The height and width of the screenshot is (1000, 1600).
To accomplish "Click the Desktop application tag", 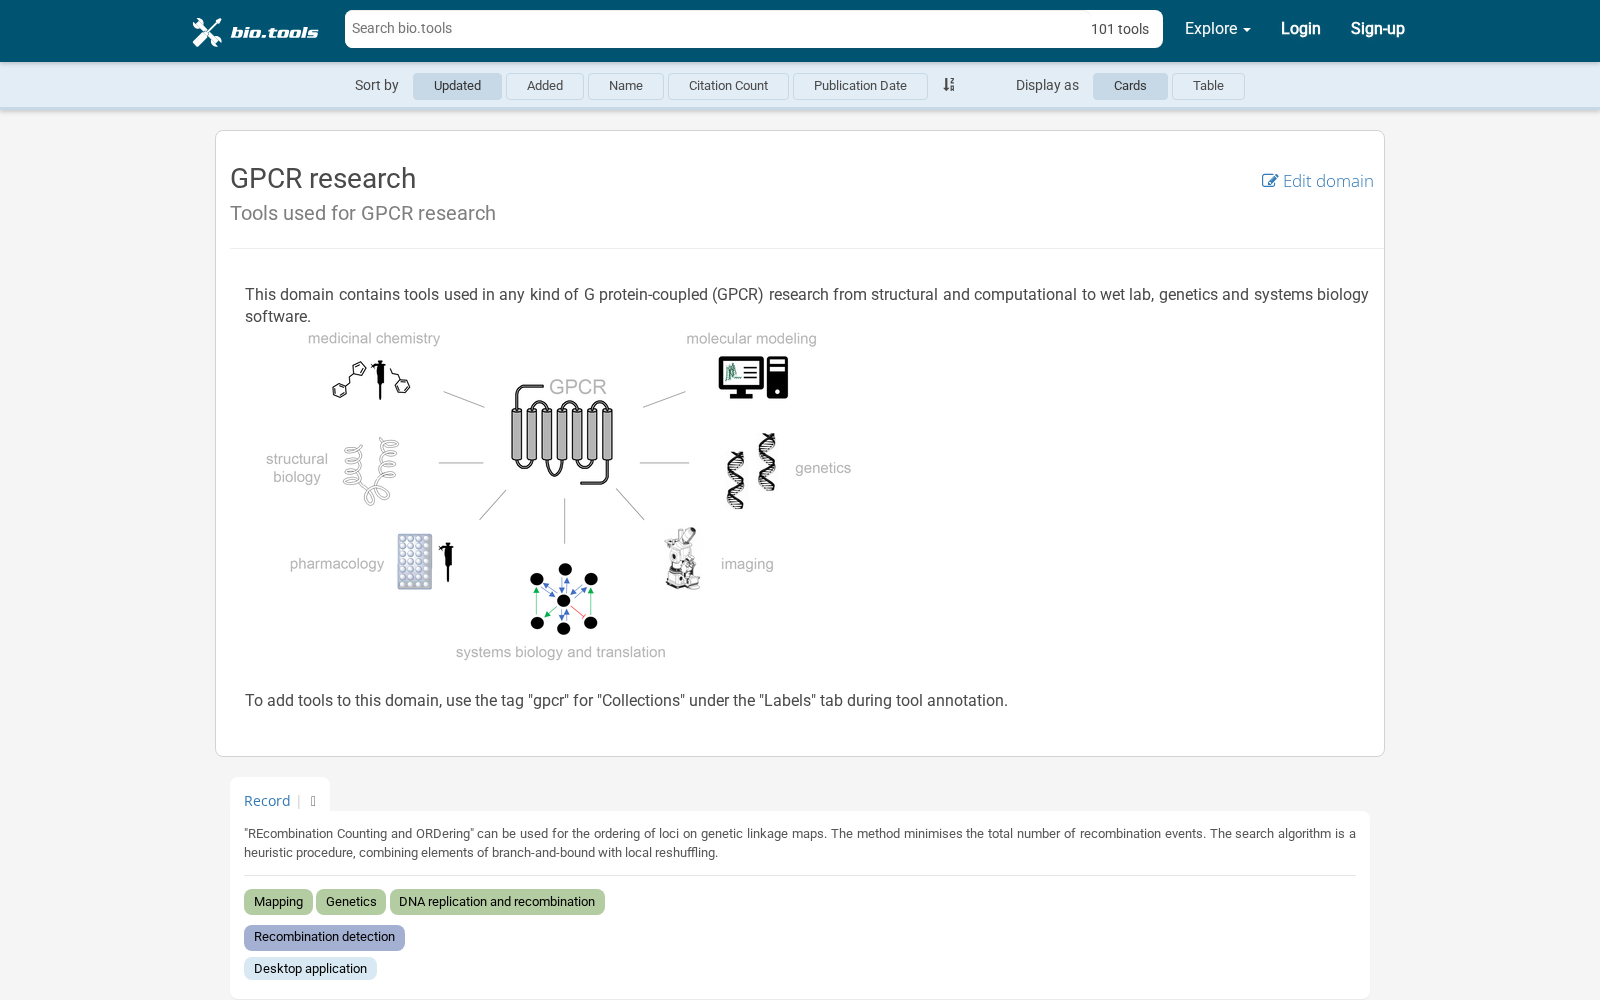I will click(310, 969).
